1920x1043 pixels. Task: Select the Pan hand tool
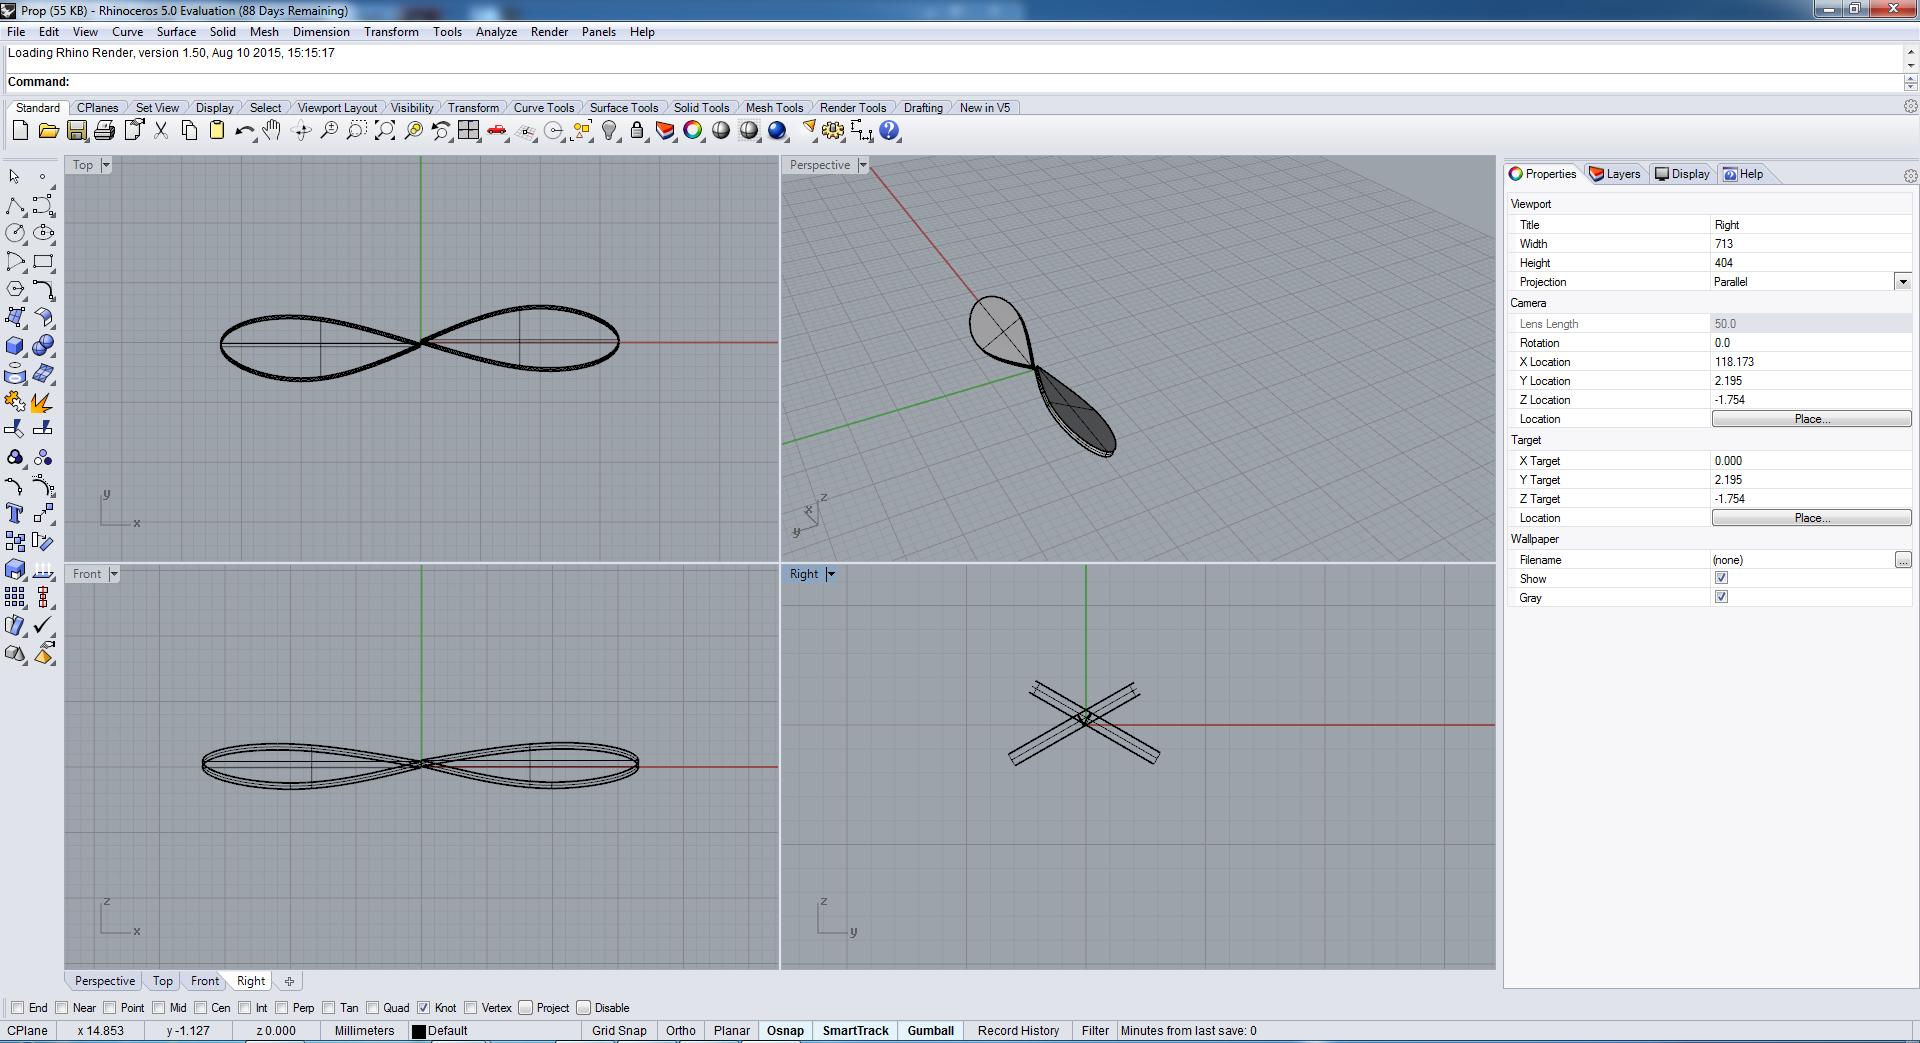(x=272, y=131)
